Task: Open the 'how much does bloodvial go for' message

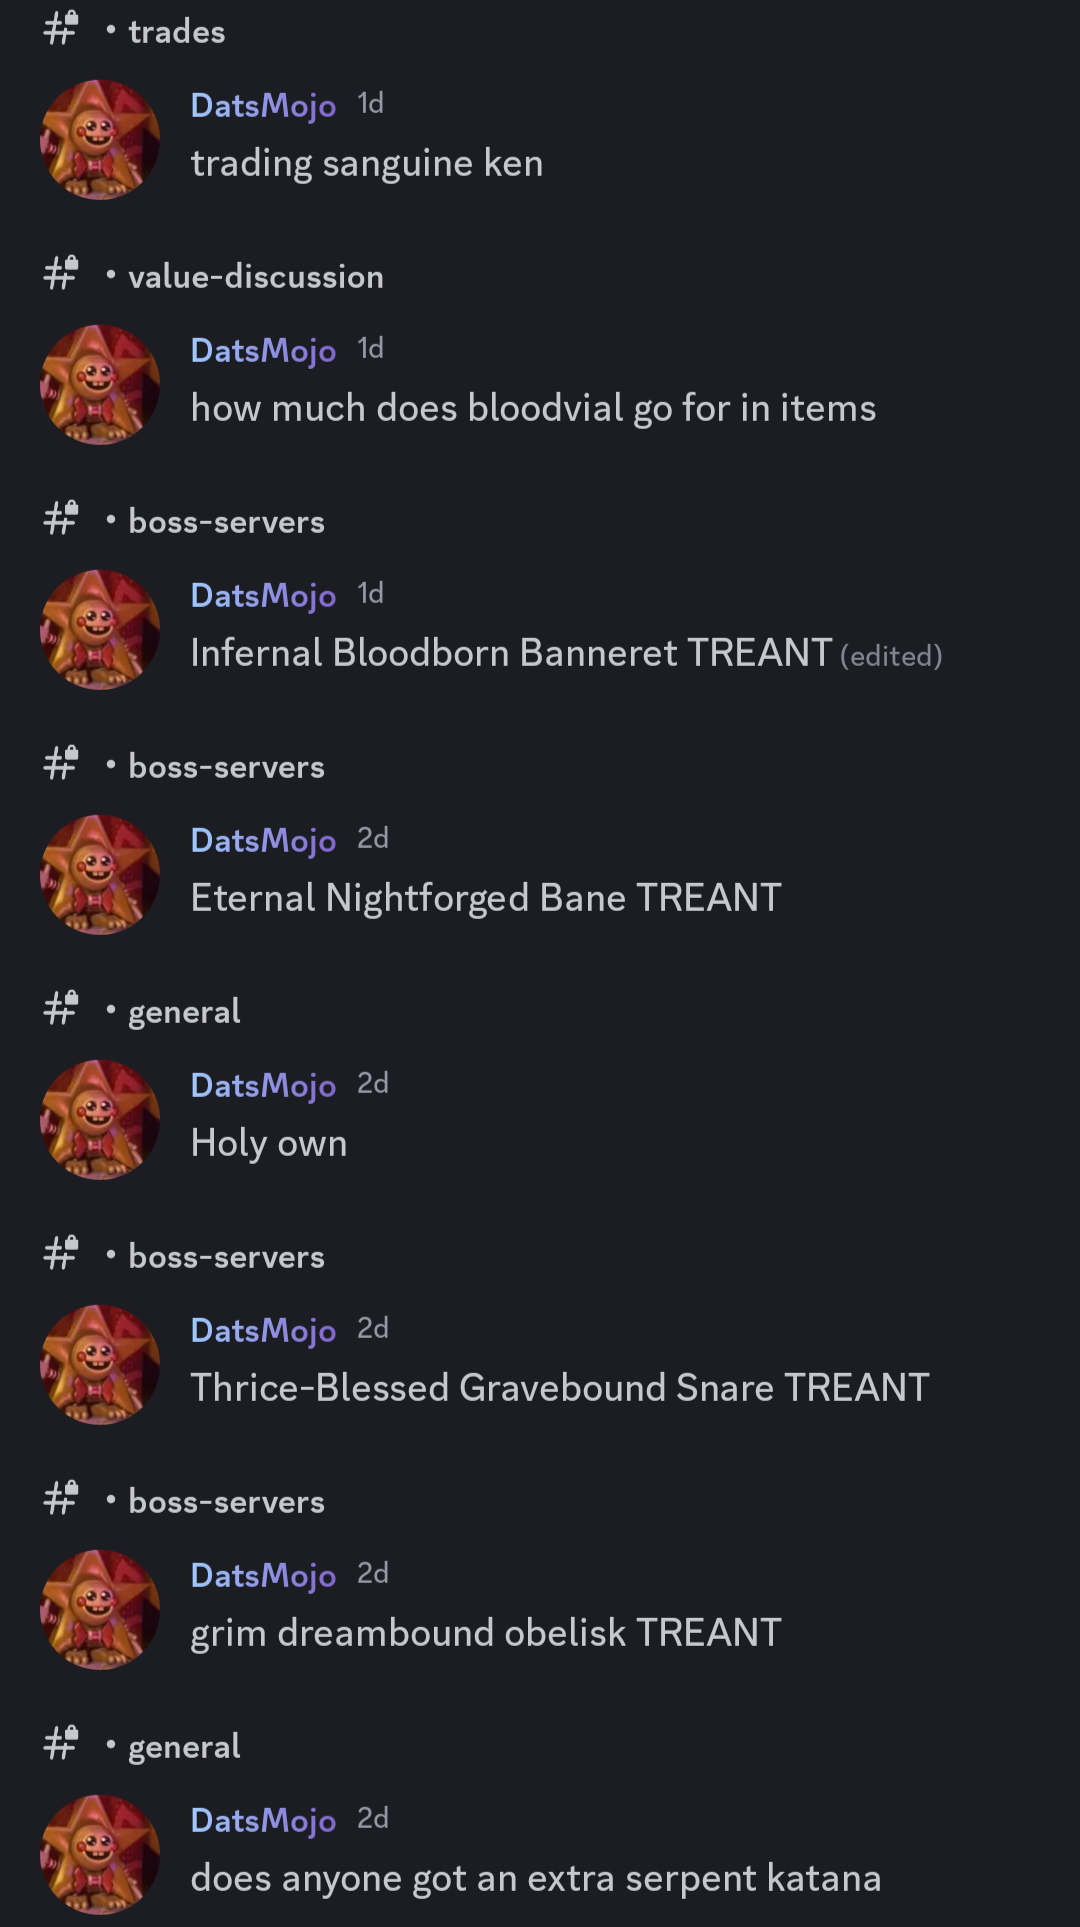Action: point(533,408)
